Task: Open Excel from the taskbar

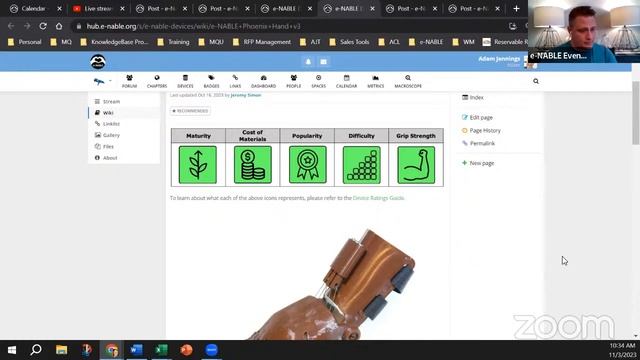Action: 161,350
